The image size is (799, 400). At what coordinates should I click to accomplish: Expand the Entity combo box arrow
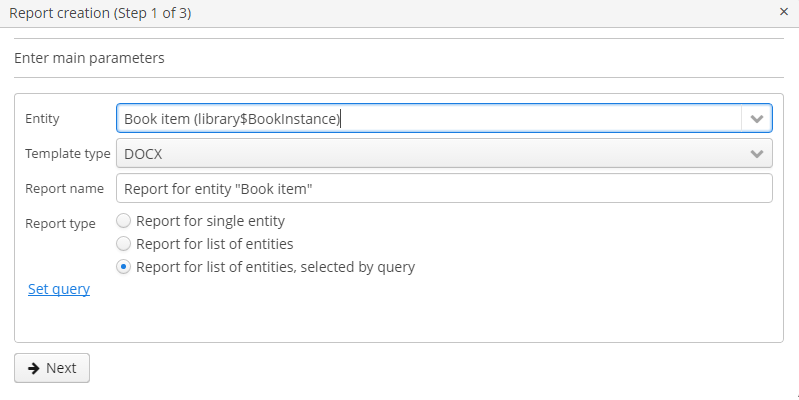pos(757,119)
